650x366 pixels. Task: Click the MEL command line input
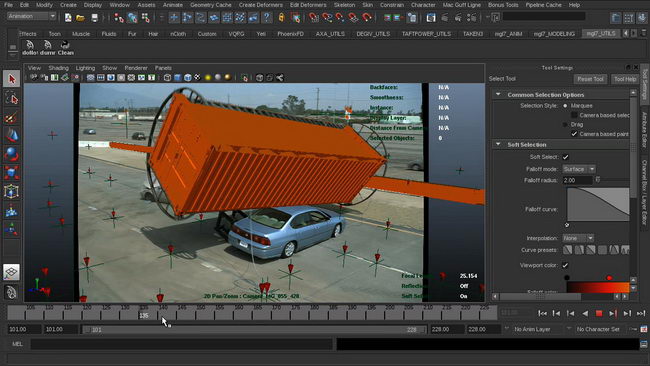point(181,344)
